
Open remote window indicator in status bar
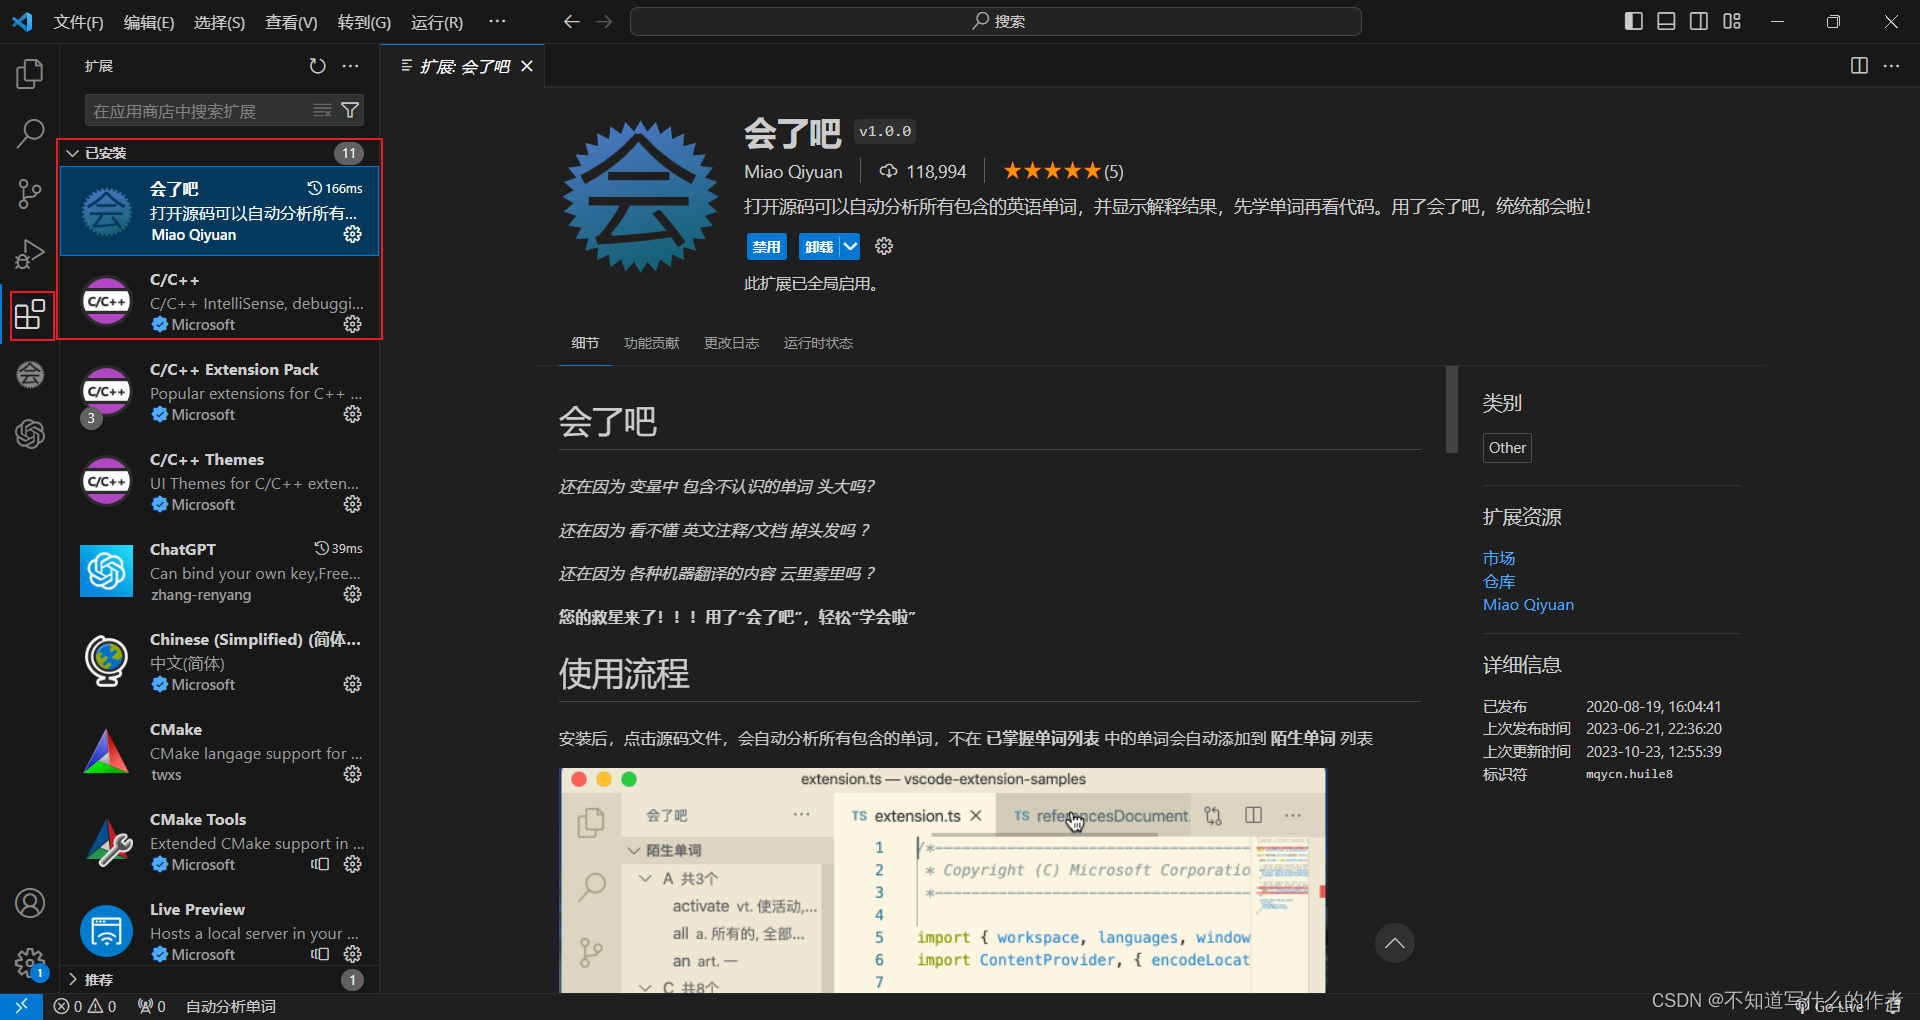pyautogui.click(x=21, y=1006)
